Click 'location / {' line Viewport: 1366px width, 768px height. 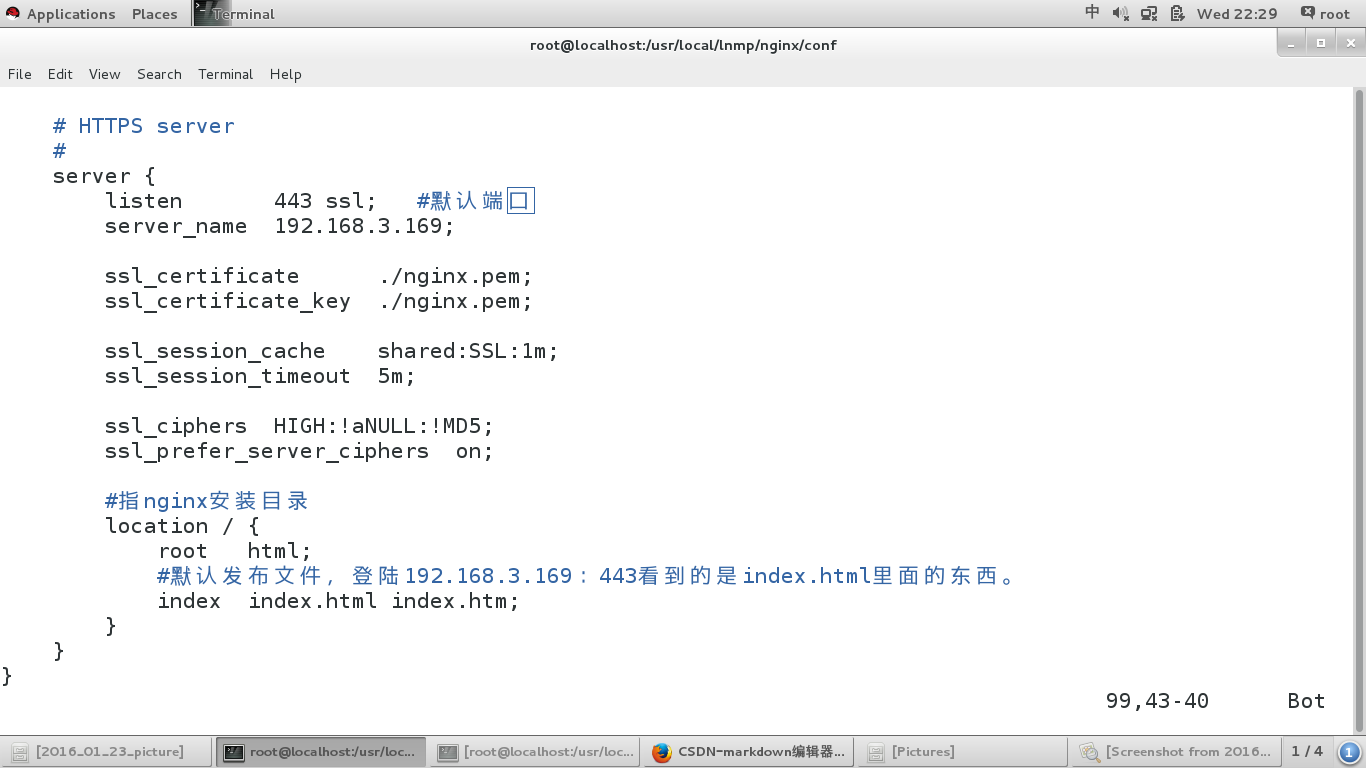coord(182,526)
